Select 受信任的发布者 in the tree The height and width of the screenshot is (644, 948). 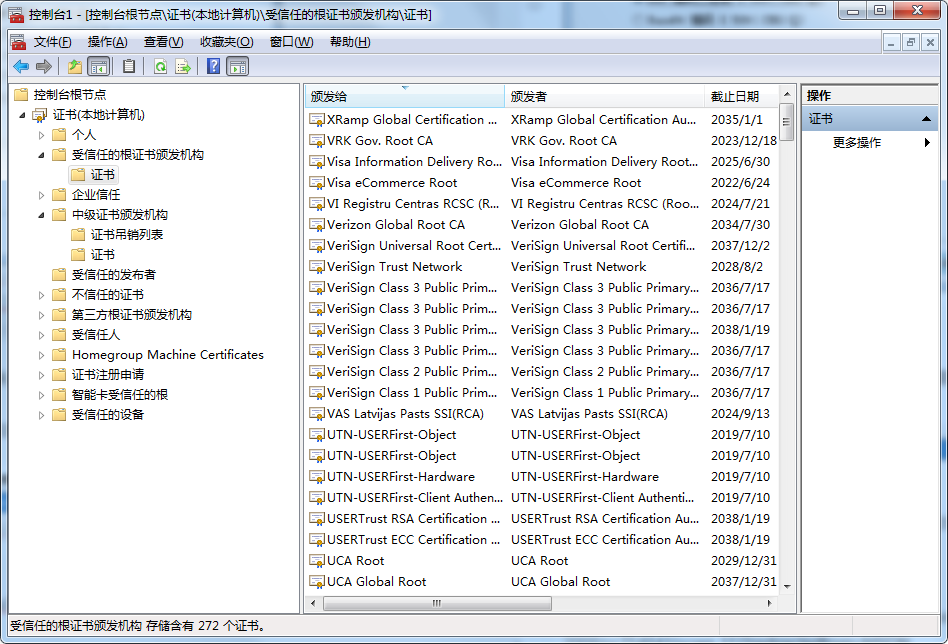point(114,275)
